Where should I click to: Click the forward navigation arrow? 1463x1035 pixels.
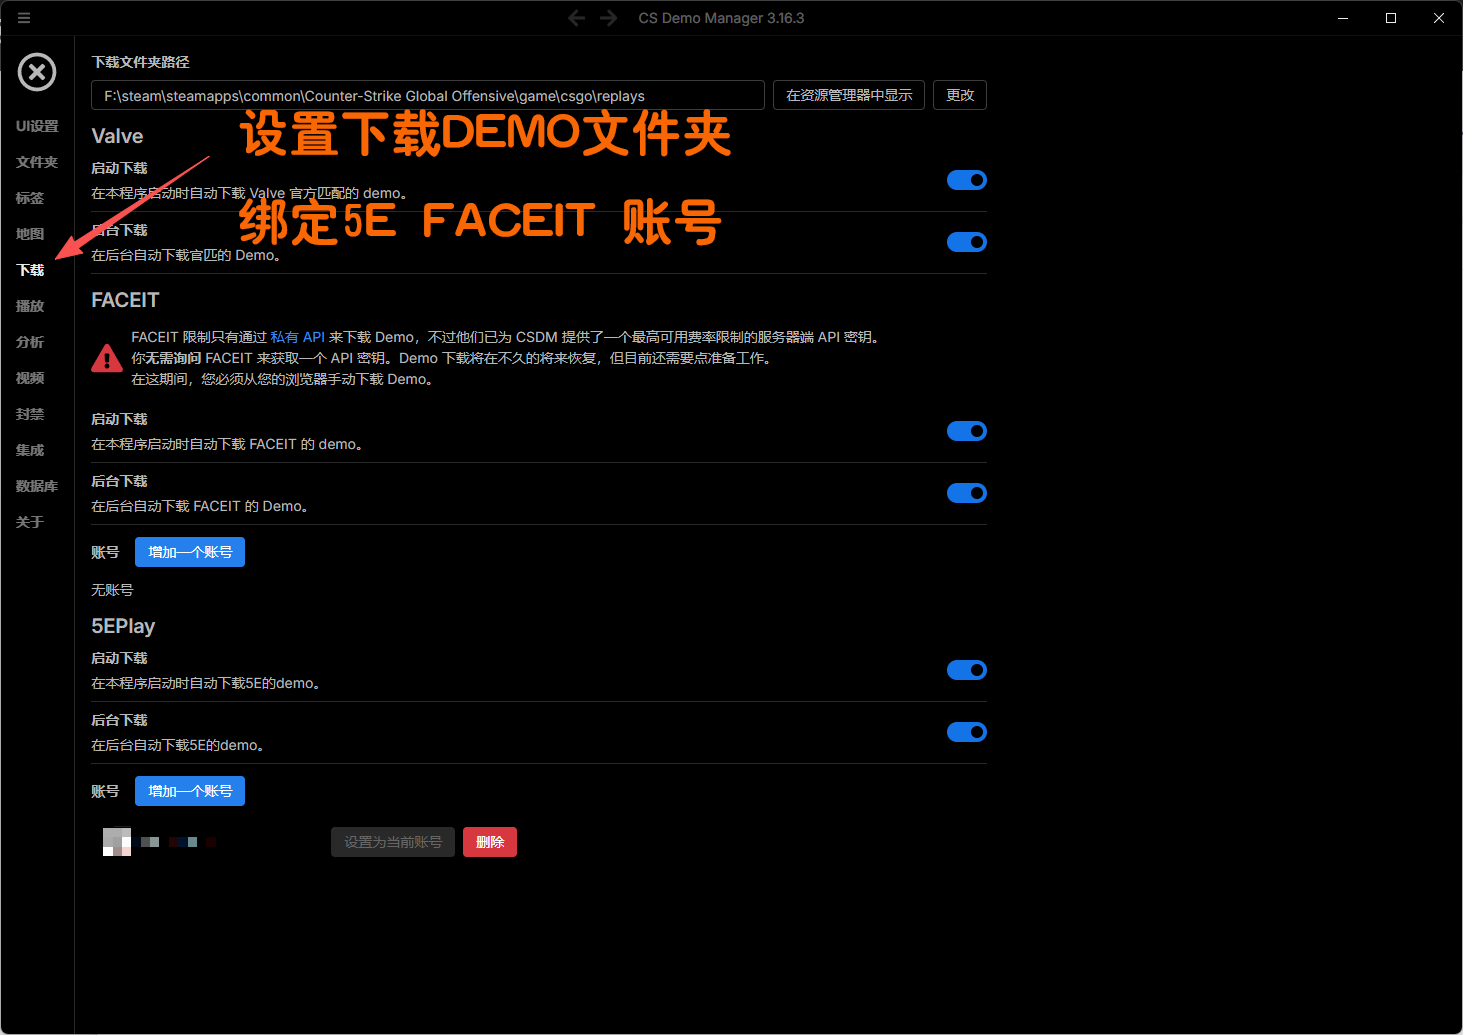[609, 18]
